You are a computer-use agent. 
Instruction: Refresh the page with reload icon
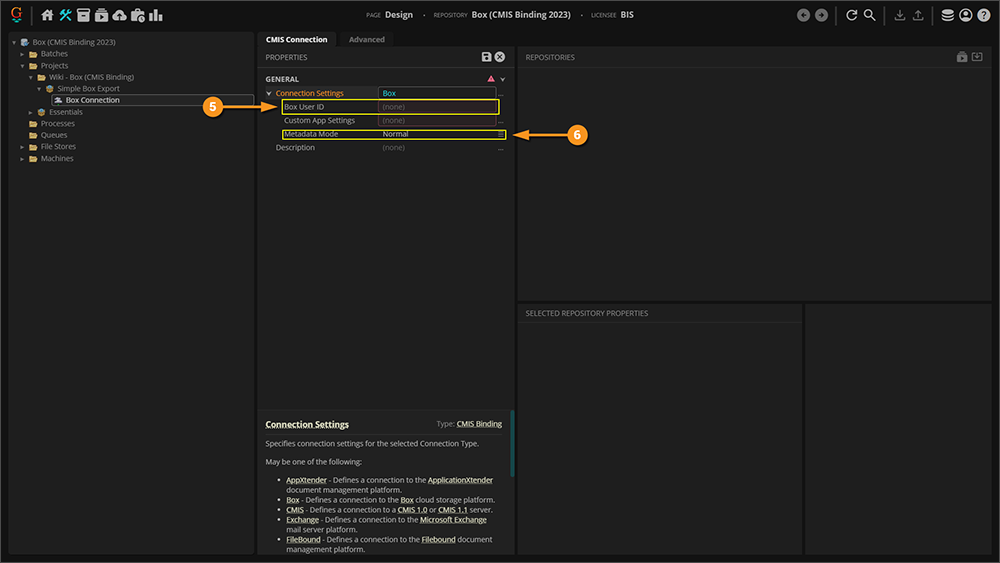click(x=851, y=15)
